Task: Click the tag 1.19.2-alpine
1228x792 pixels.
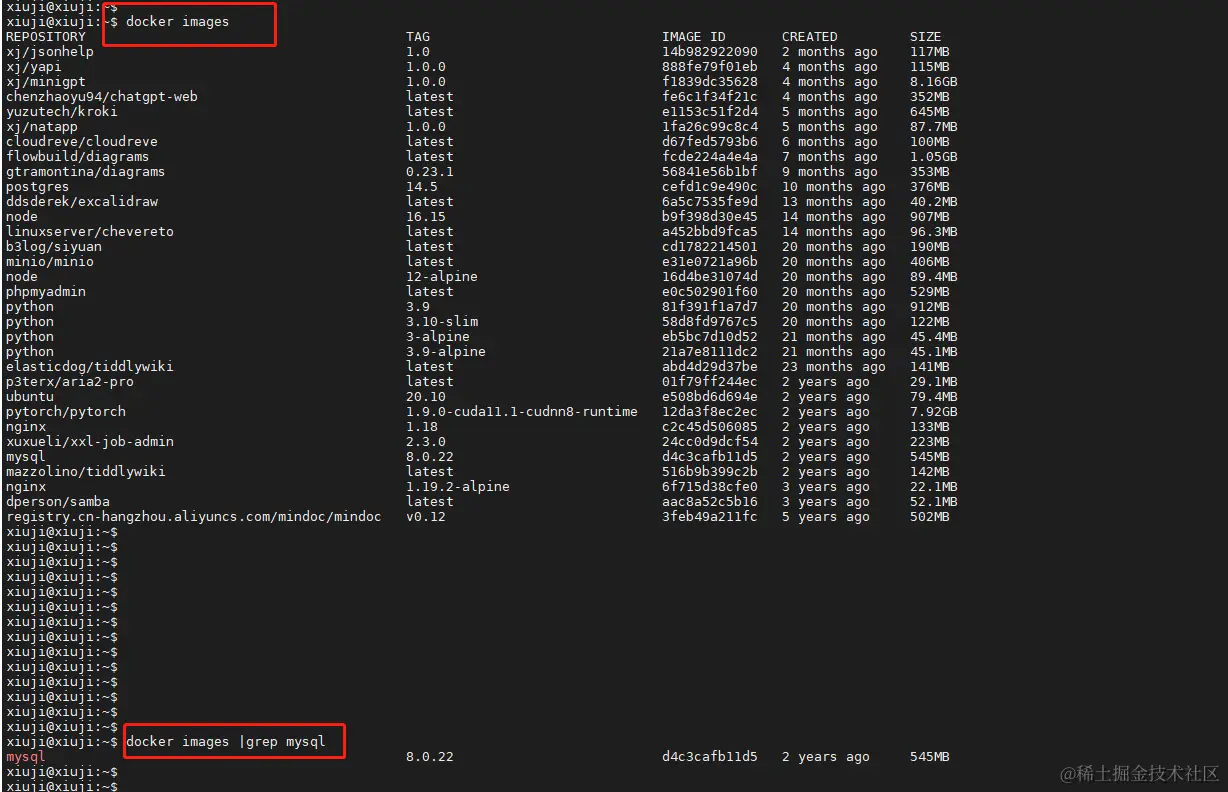Action: click(x=458, y=486)
